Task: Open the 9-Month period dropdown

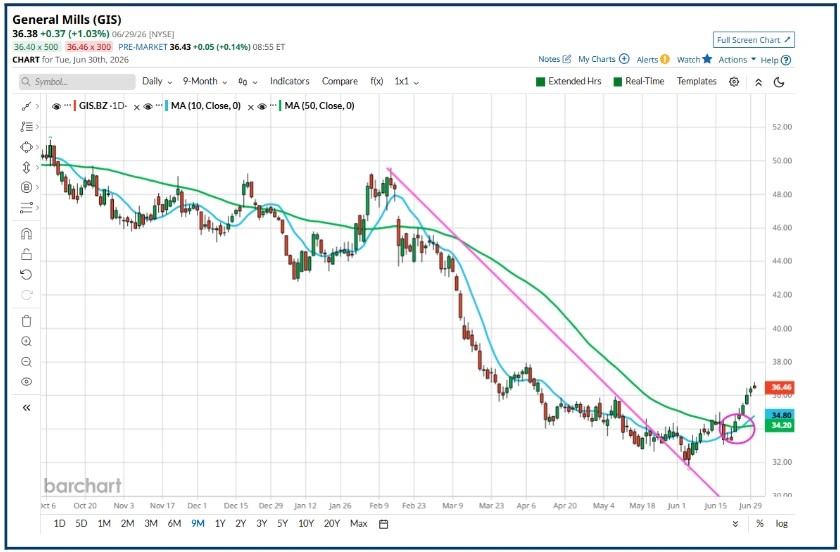Action: 205,81
